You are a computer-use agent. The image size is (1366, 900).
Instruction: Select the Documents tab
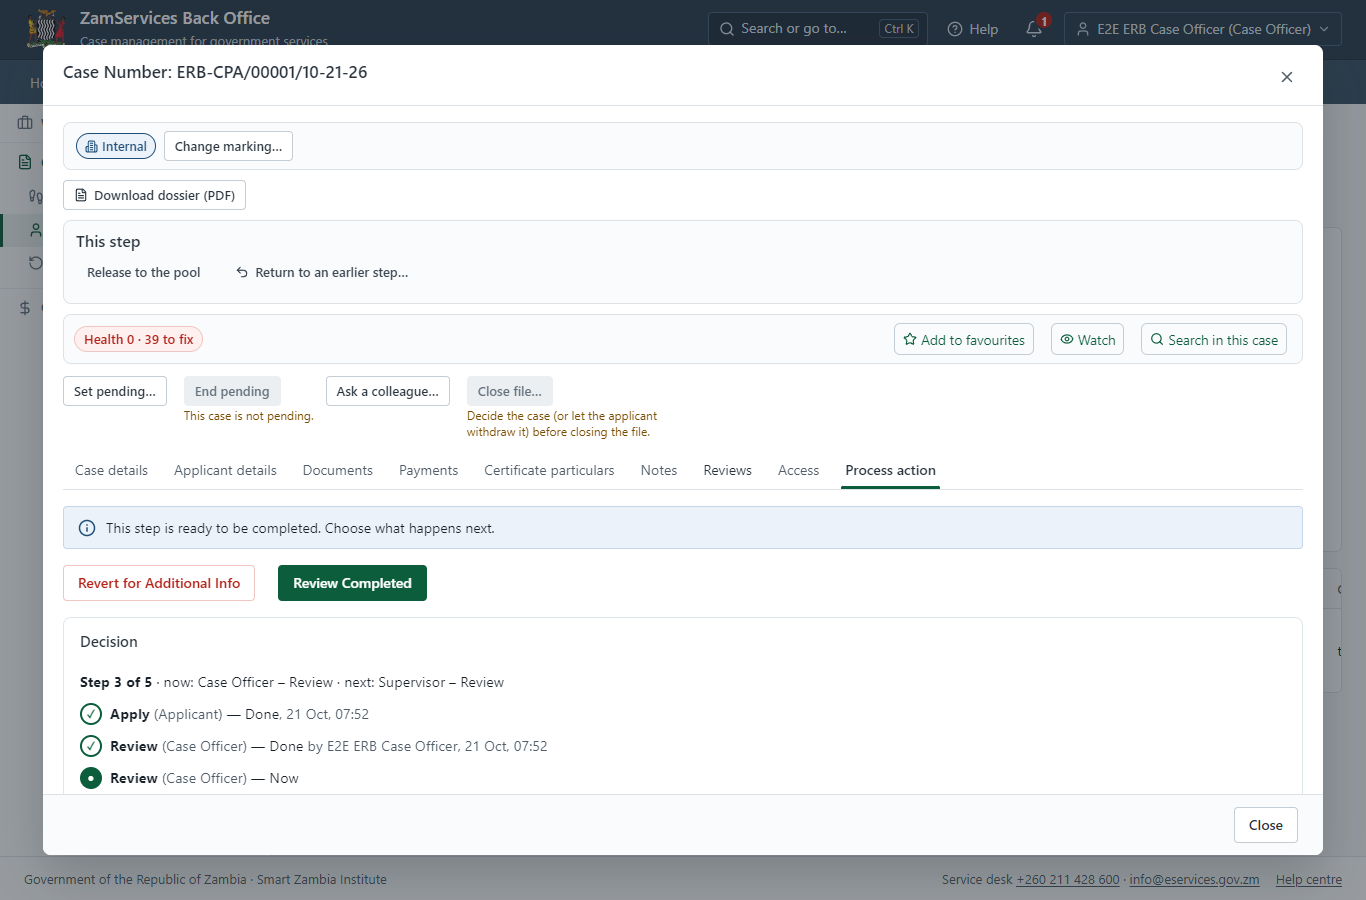pos(338,470)
